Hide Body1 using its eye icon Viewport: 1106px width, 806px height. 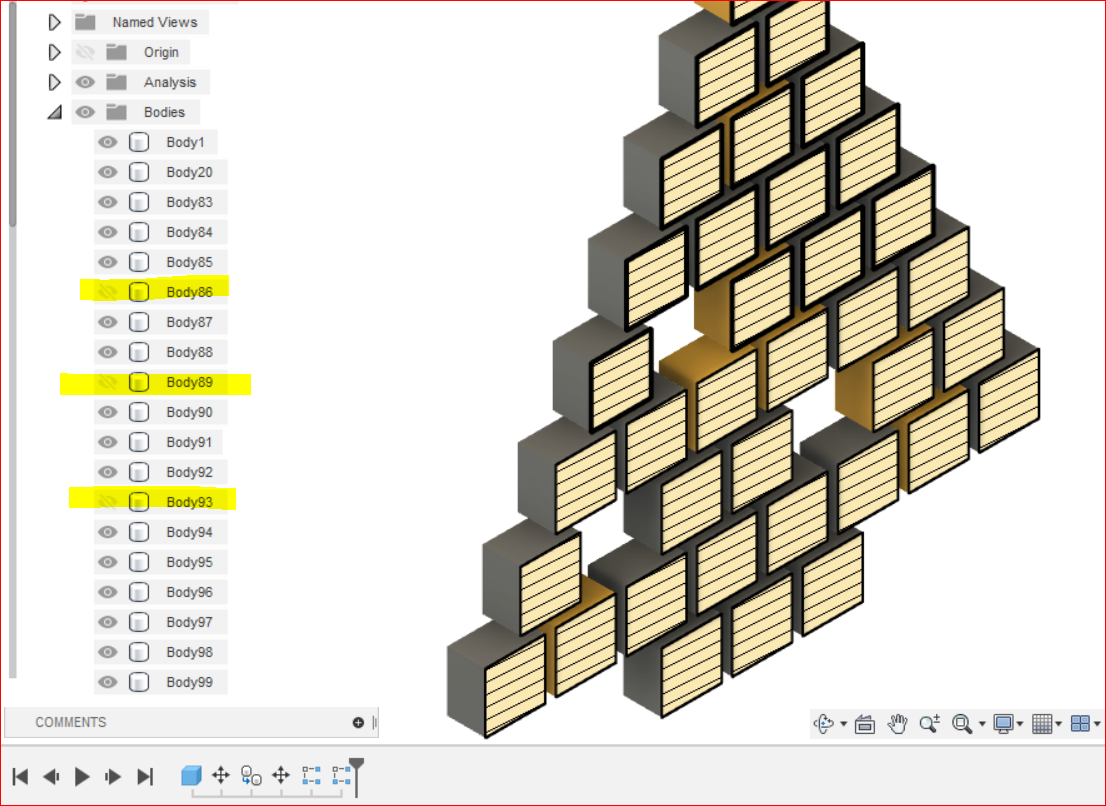[x=107, y=142]
